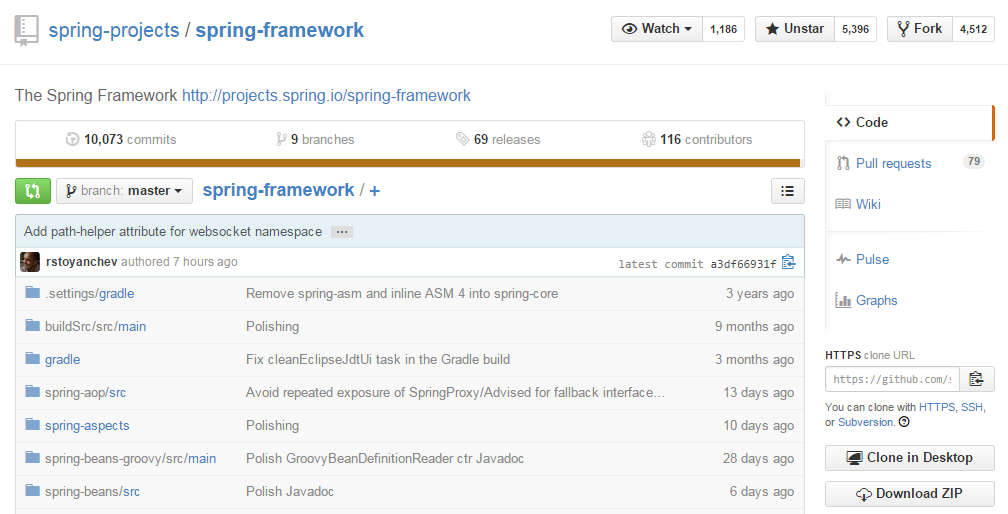Click the spring-beans folder icon

pos(33,491)
